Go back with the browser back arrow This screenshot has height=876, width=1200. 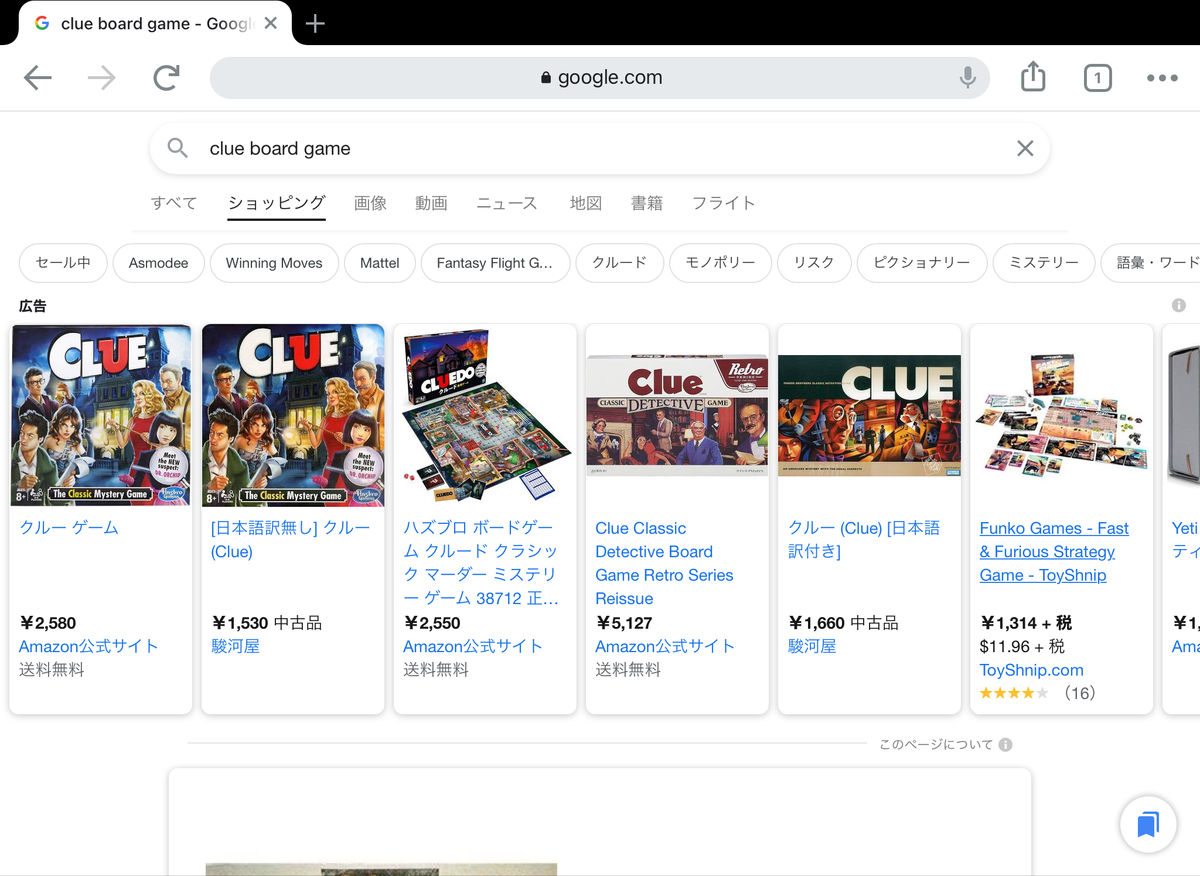pyautogui.click(x=38, y=78)
